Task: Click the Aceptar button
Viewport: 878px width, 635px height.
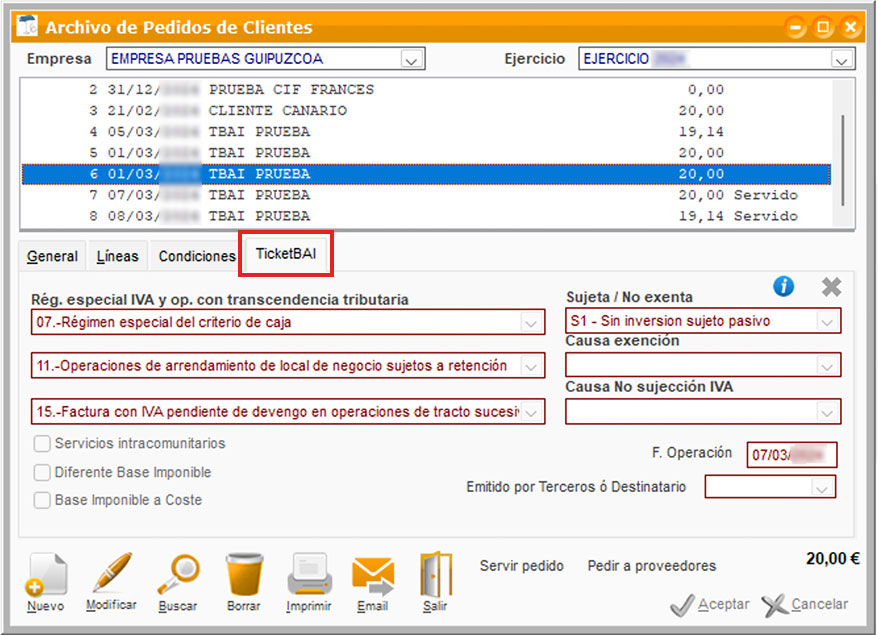Action: pyautogui.click(x=710, y=605)
